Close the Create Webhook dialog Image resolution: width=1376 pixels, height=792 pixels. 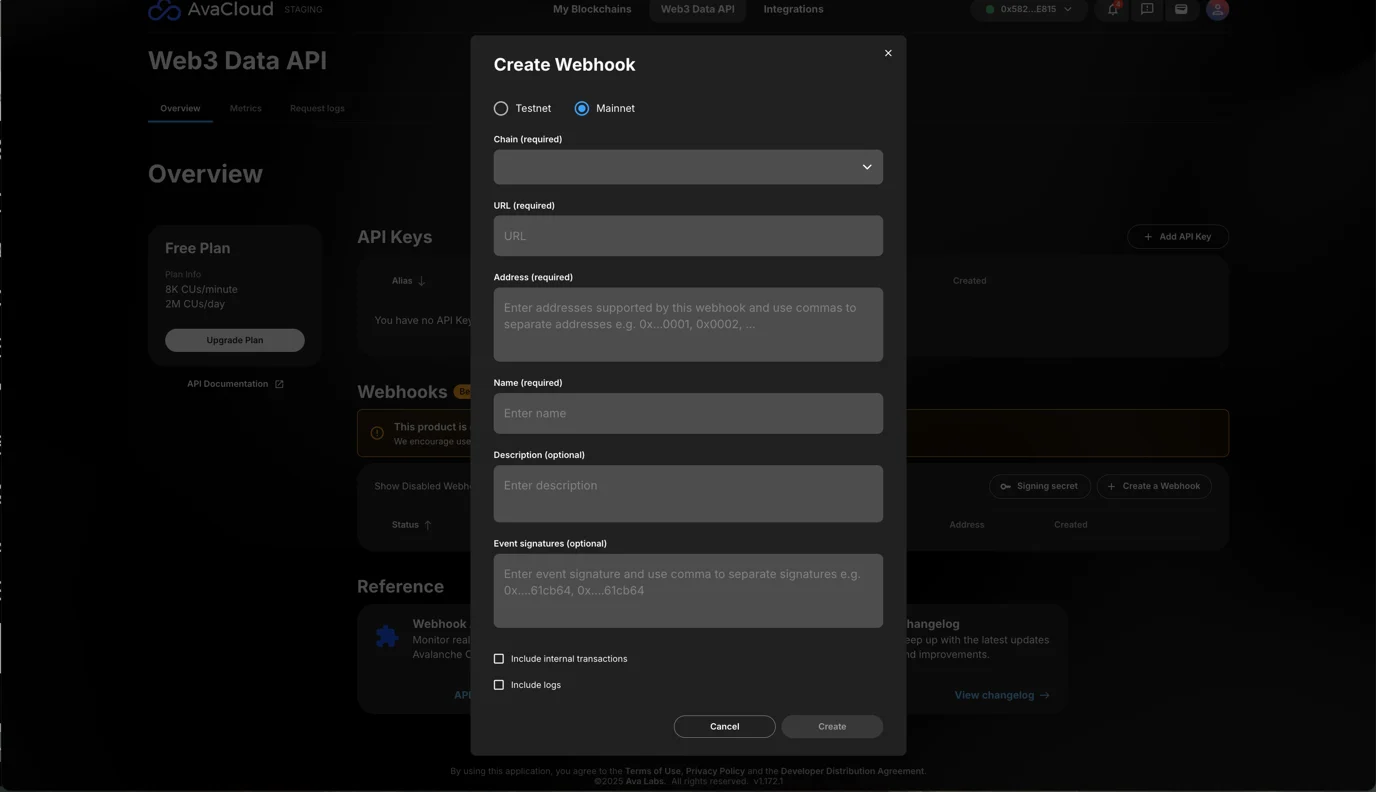pyautogui.click(x=888, y=53)
